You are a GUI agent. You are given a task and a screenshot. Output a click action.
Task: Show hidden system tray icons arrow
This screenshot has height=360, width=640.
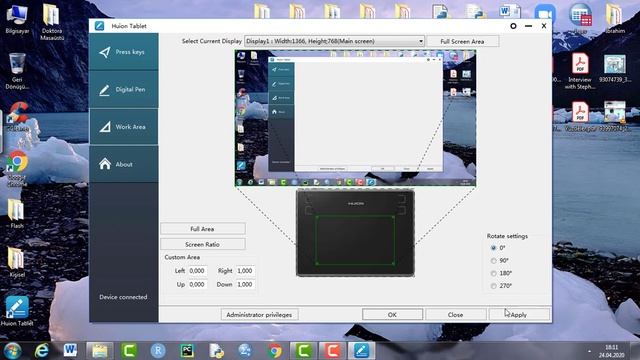[x=589, y=351]
